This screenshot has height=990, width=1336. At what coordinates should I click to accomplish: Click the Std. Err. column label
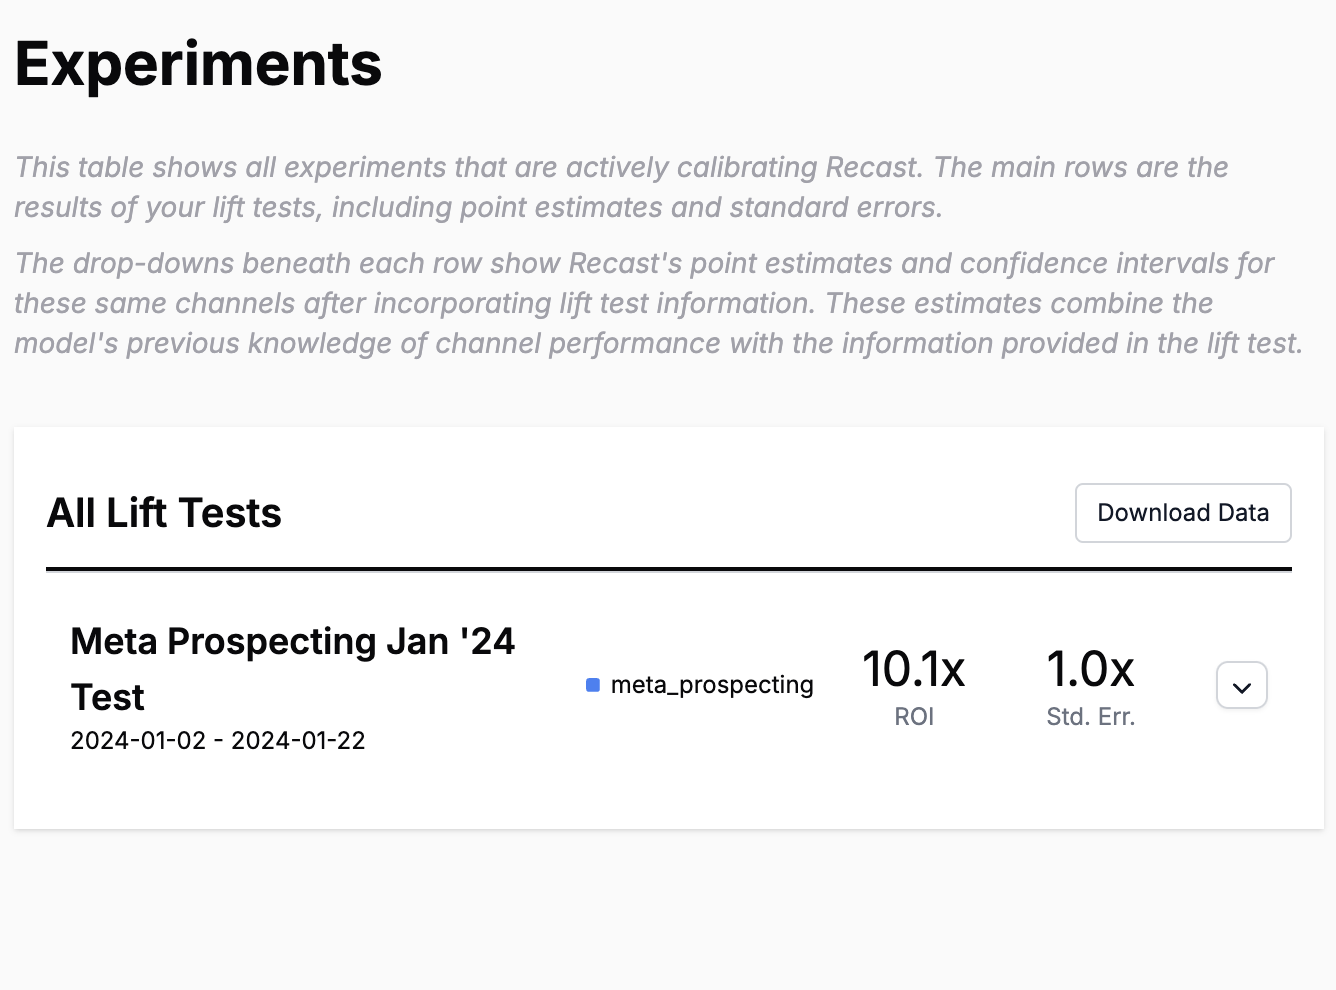[1090, 716]
